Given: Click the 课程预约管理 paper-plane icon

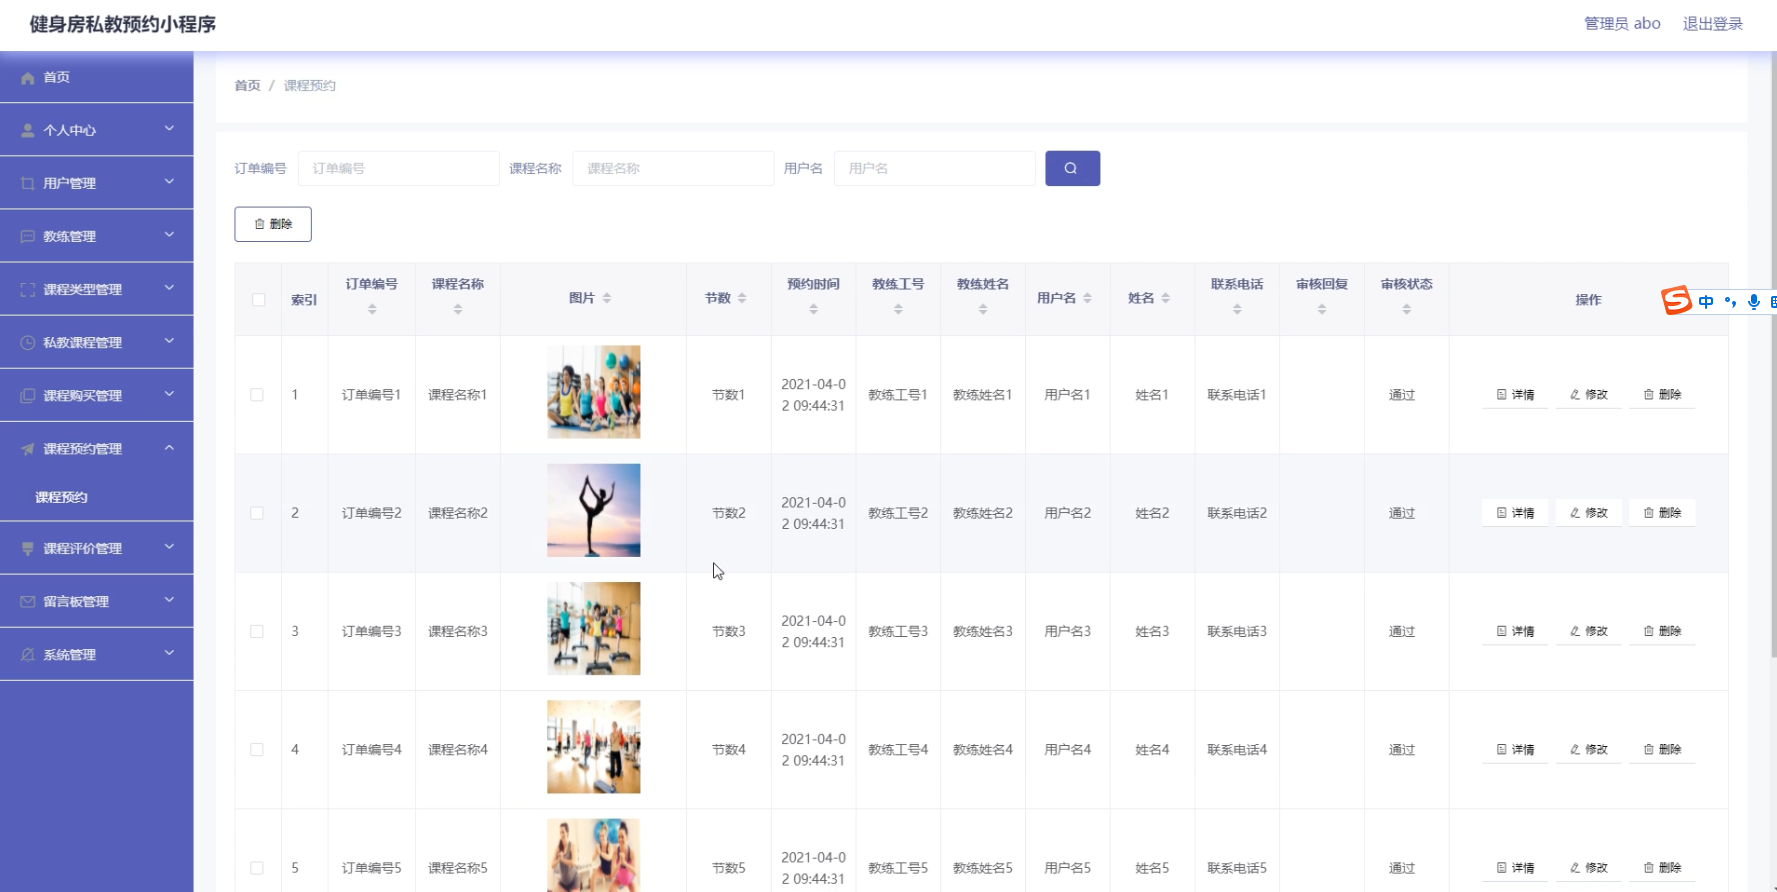Looking at the screenshot, I should click(28, 449).
